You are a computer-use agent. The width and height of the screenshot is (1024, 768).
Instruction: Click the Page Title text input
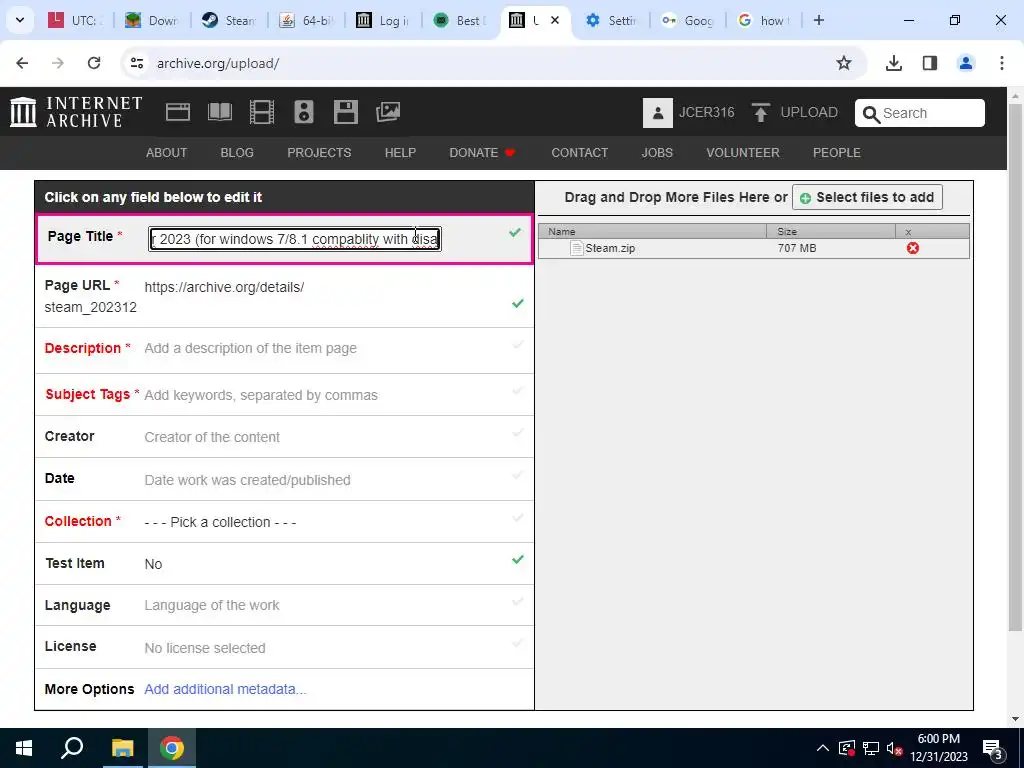point(295,239)
